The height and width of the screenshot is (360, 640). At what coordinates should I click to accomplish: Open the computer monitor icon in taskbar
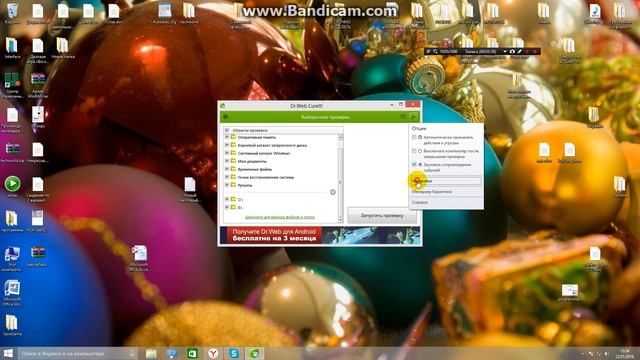pyautogui.click(x=172, y=353)
